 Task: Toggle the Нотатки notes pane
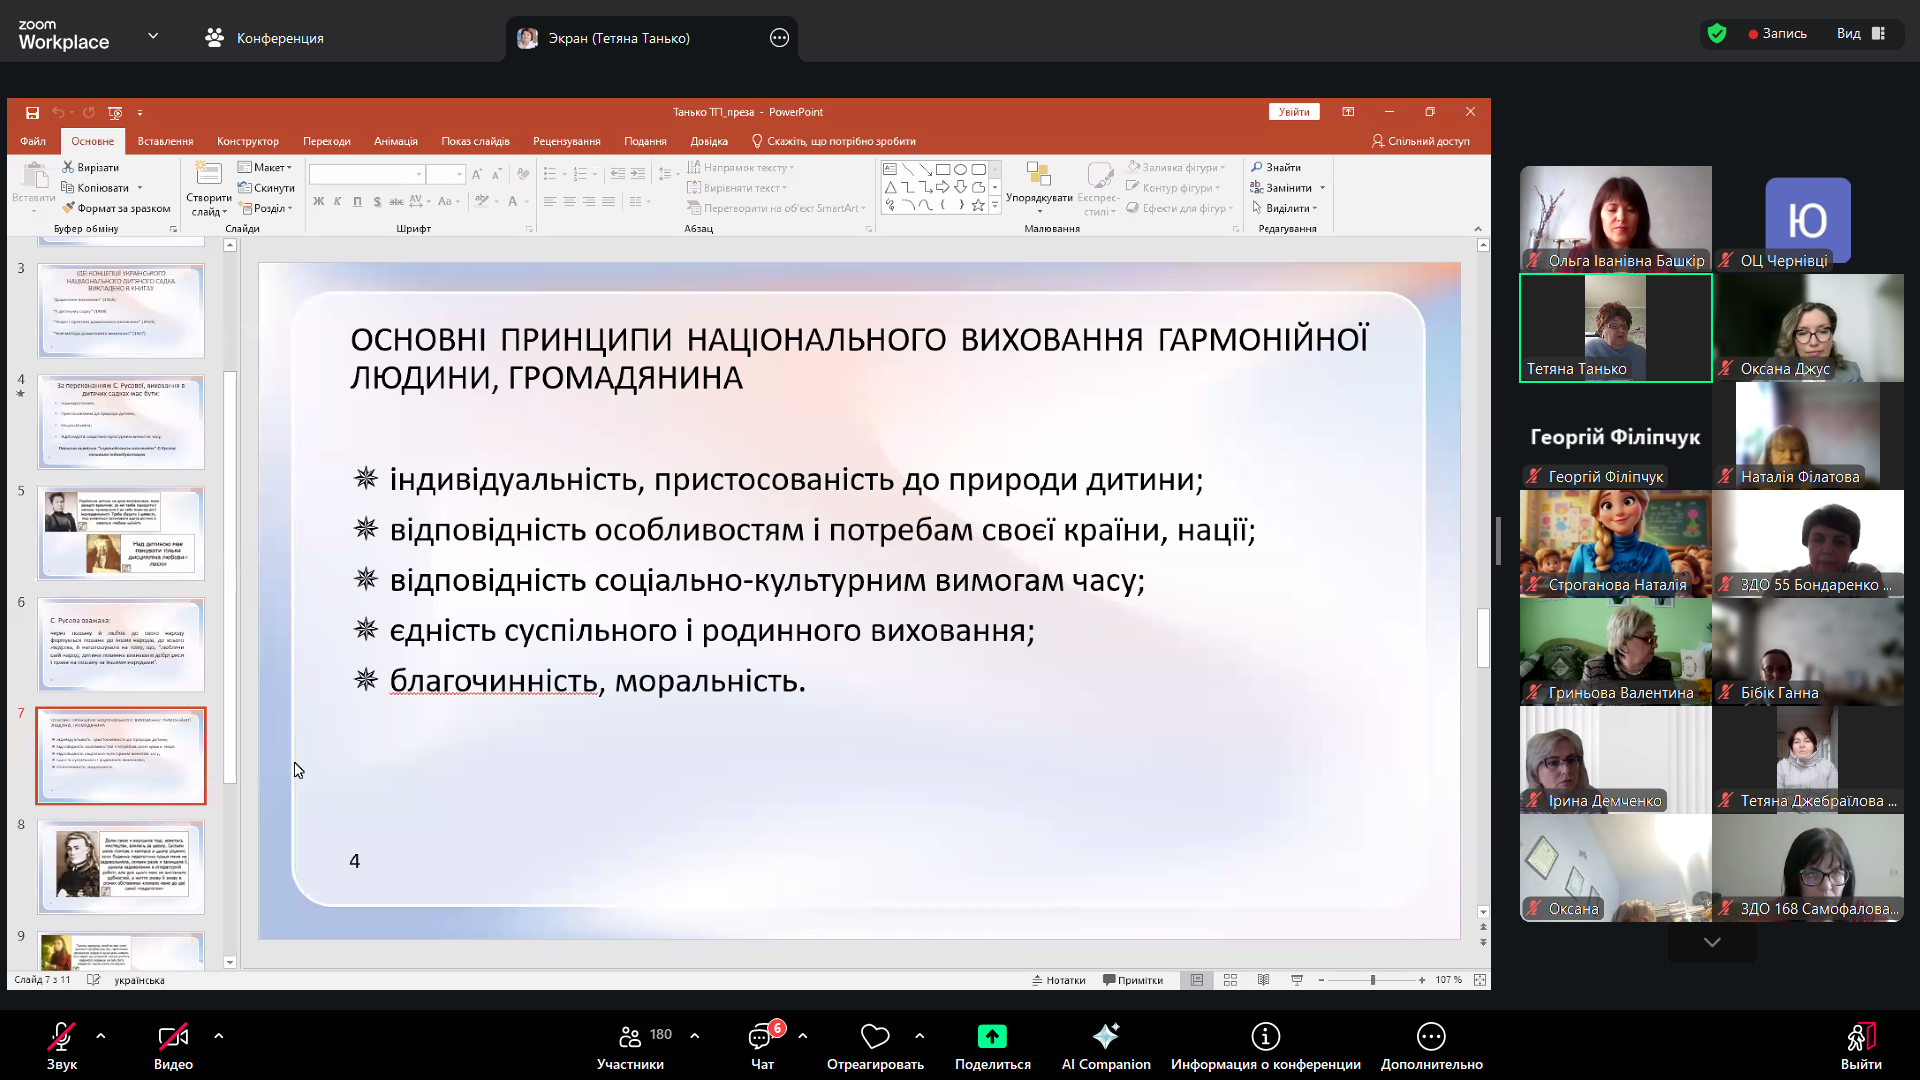coord(1059,980)
